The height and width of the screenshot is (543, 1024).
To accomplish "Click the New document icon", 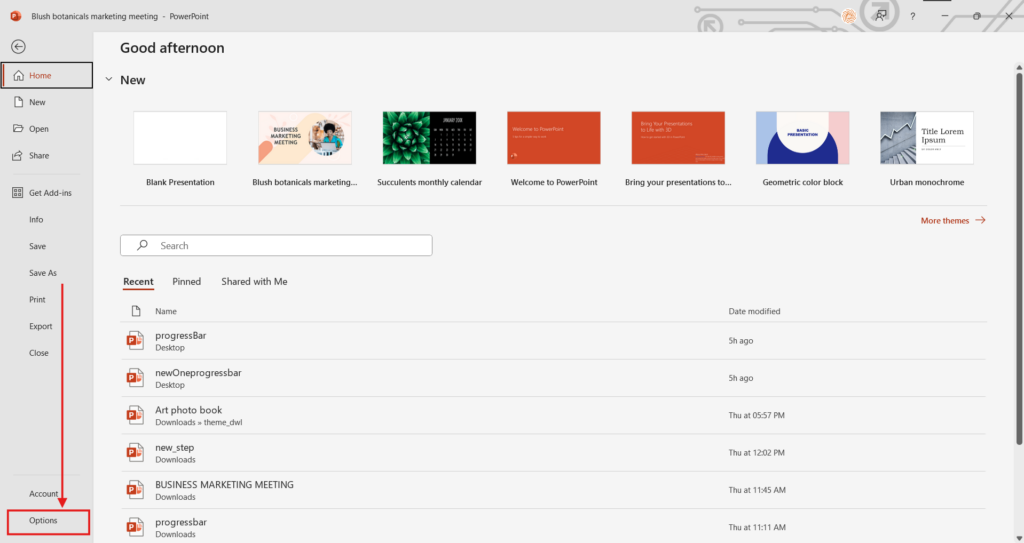I will point(18,102).
